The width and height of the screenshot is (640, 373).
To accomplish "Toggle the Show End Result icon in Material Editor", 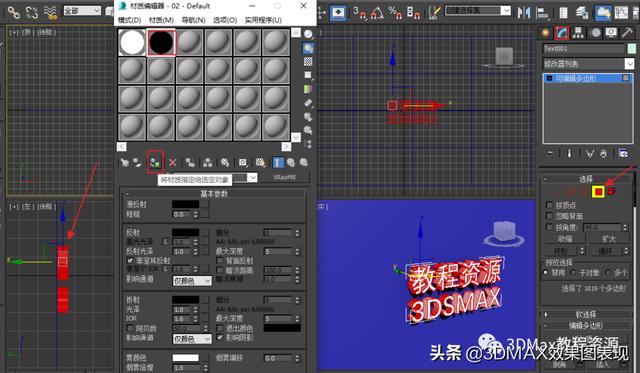I will (x=278, y=162).
